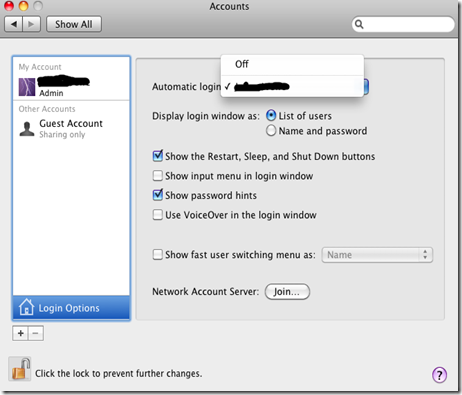
Task: Select the Admin account in the sidebar
Action: pos(71,87)
